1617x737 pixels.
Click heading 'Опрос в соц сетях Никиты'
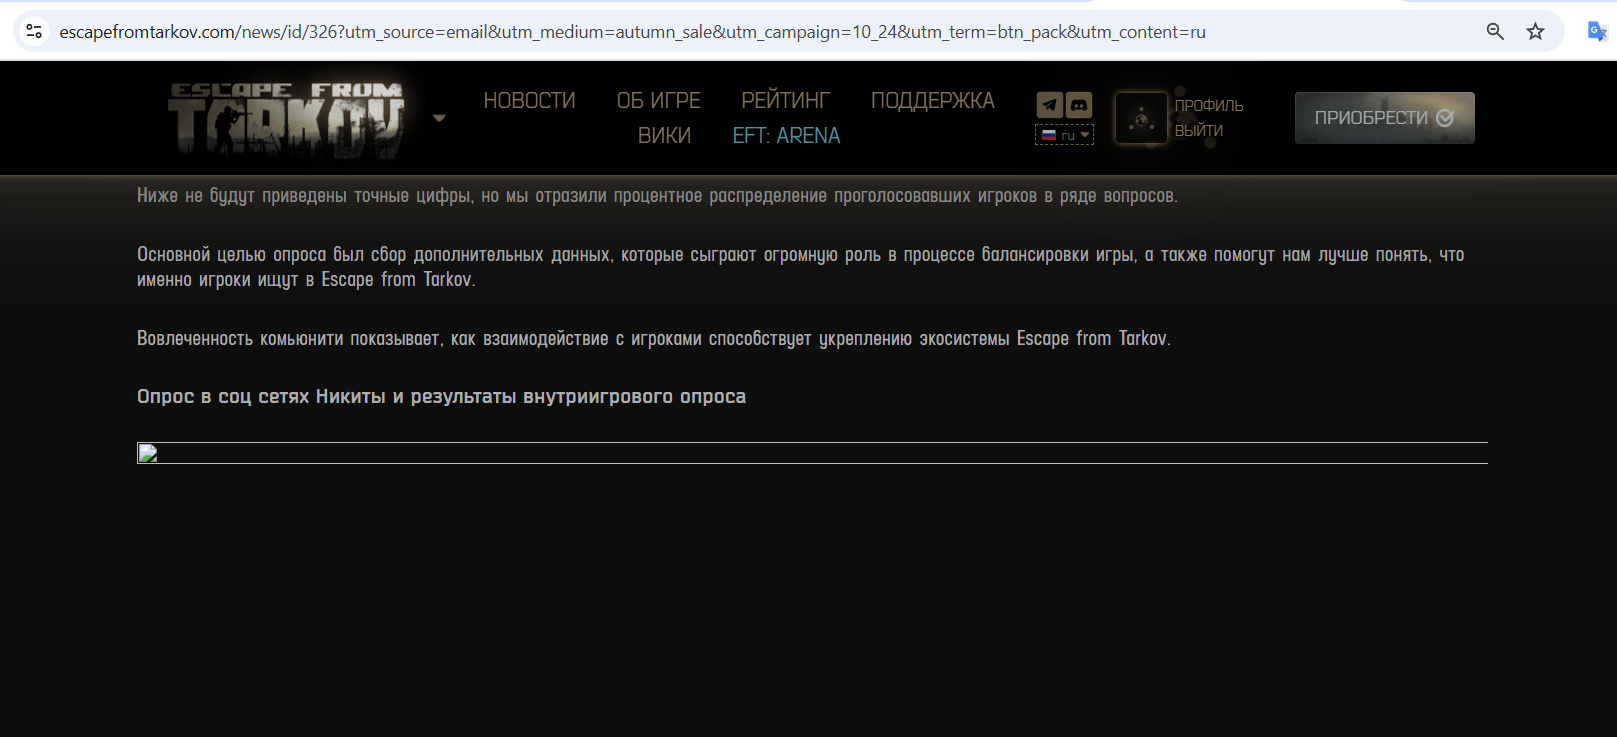pyautogui.click(x=441, y=397)
